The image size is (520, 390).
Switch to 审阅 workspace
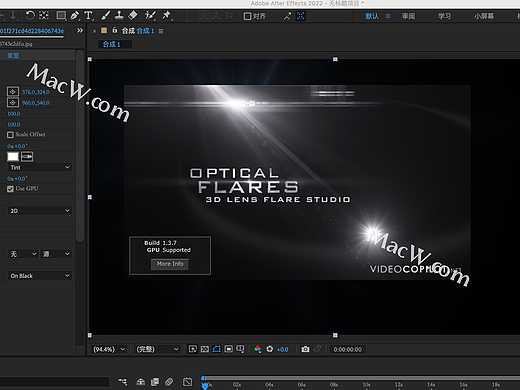(408, 16)
